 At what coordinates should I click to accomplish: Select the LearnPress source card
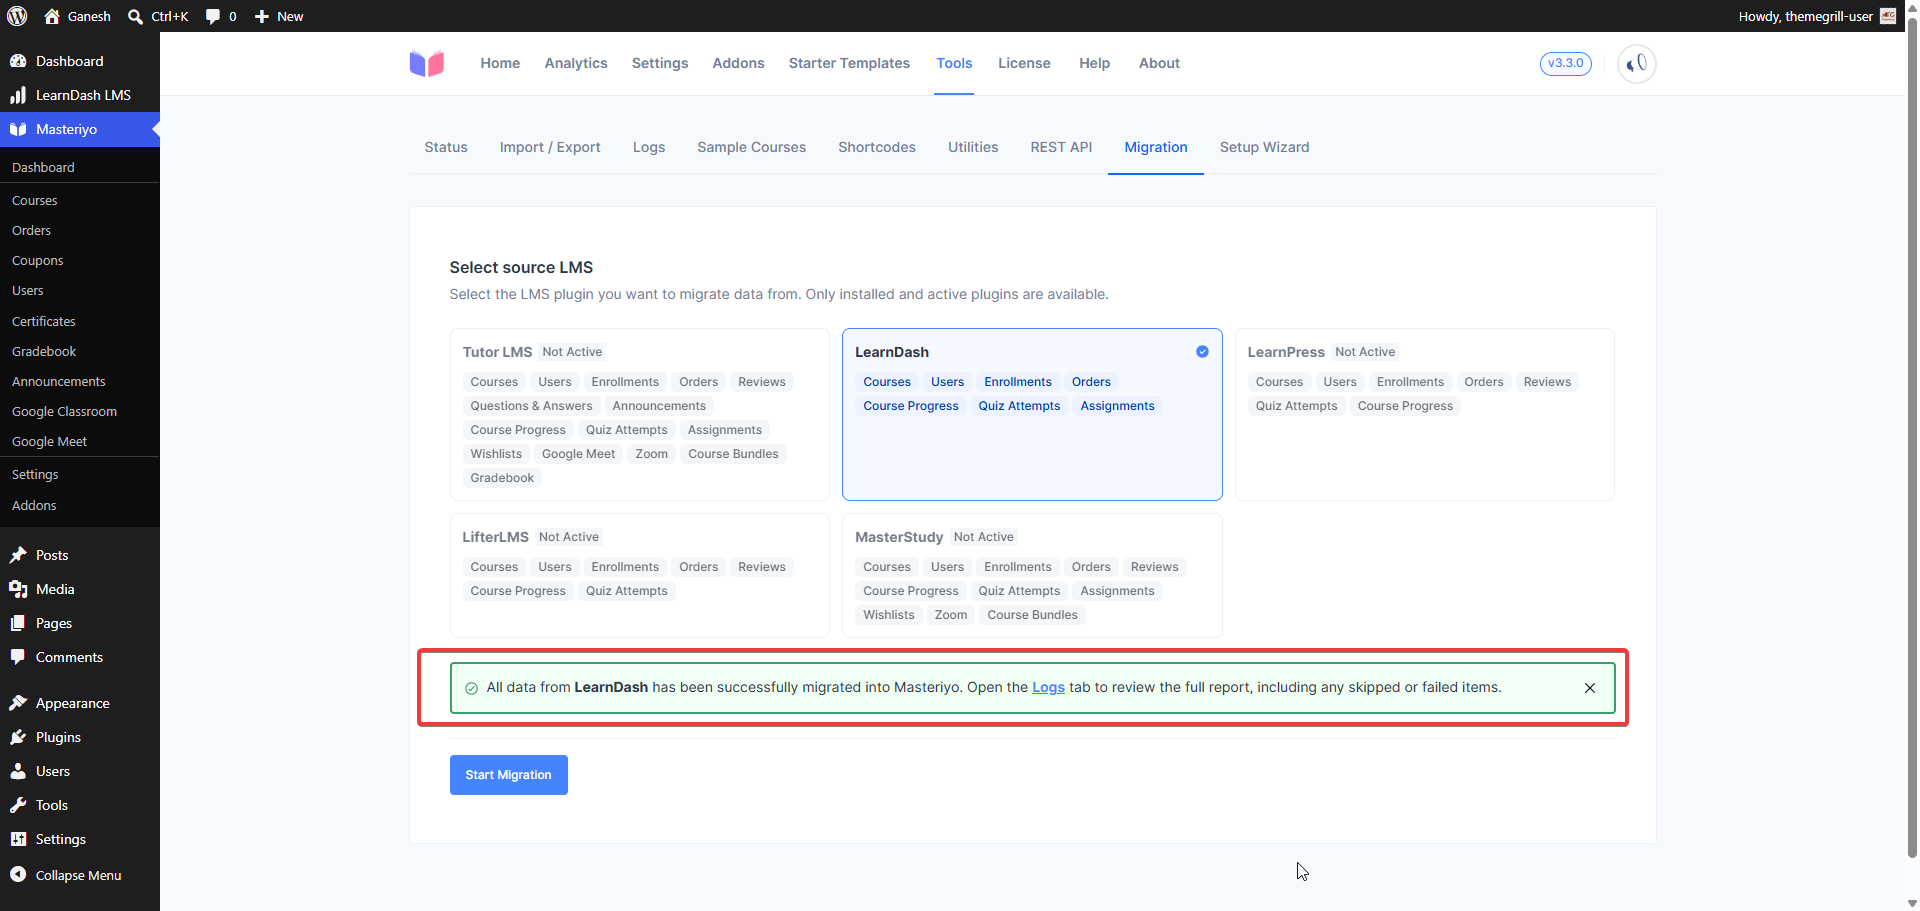[1424, 414]
